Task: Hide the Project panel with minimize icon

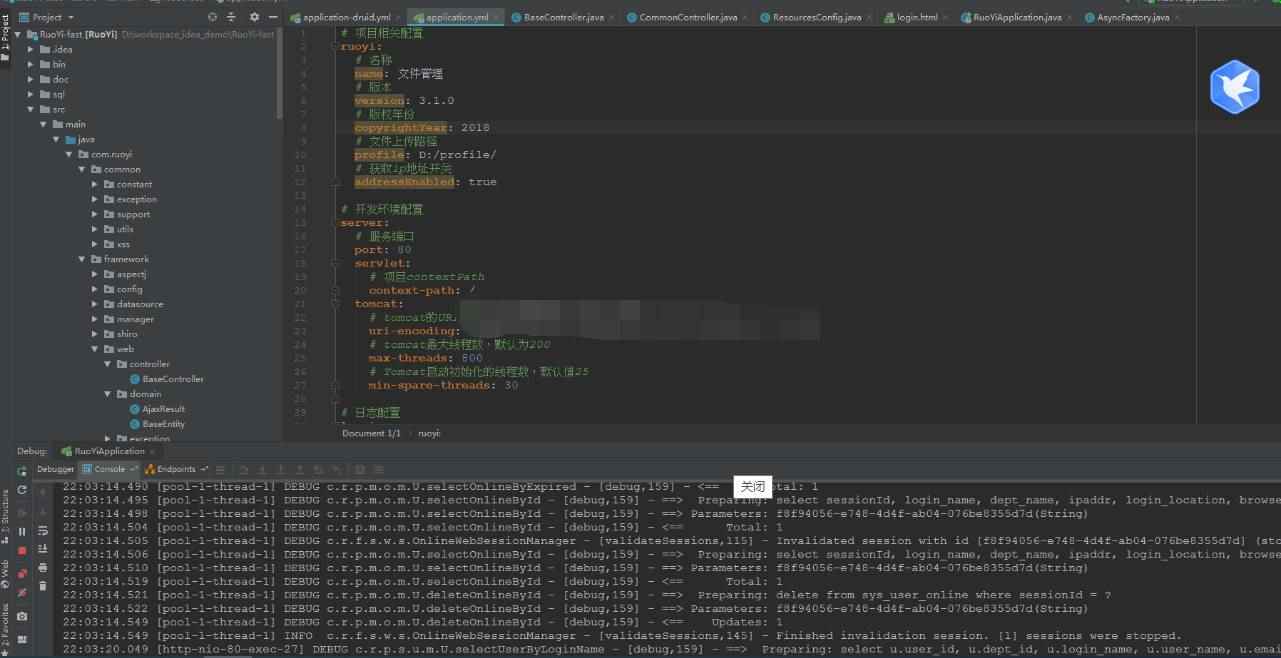Action: click(x=272, y=17)
